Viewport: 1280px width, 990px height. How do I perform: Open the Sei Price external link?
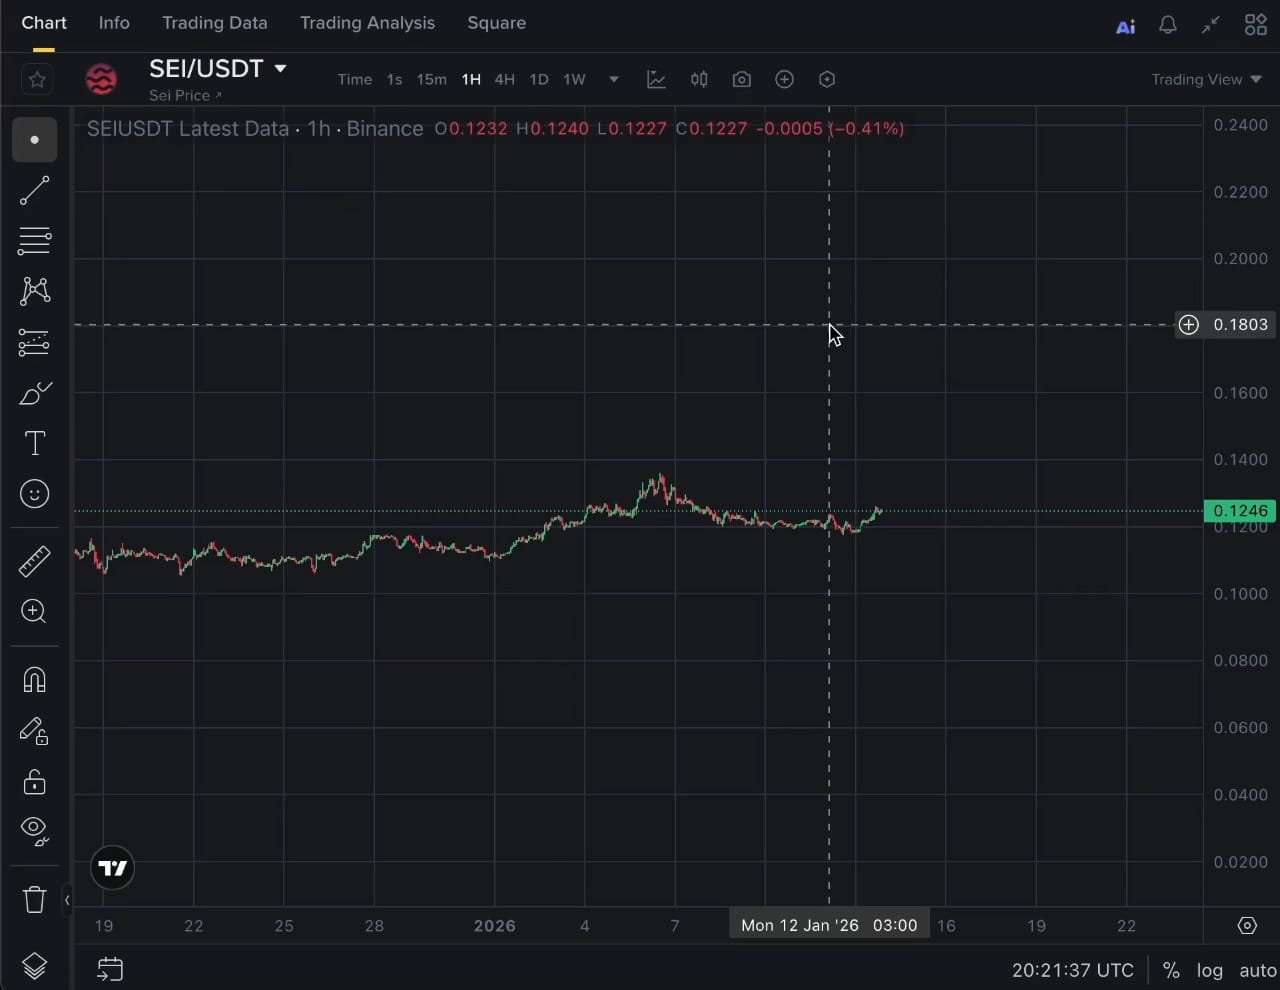click(x=185, y=96)
